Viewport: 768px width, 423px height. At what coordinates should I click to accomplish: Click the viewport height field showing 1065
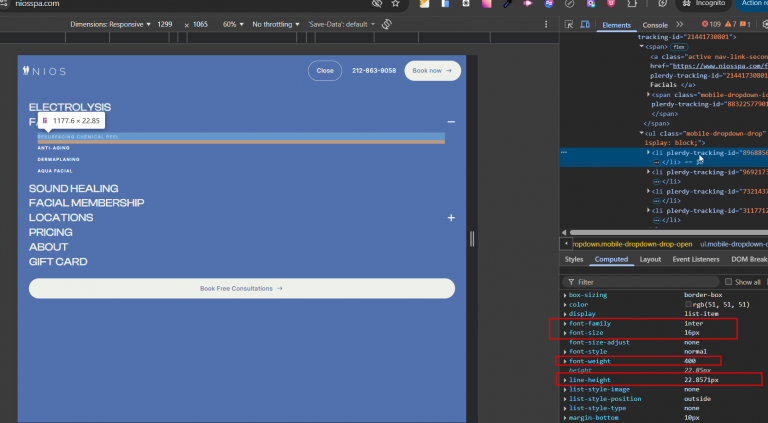click(x=200, y=24)
